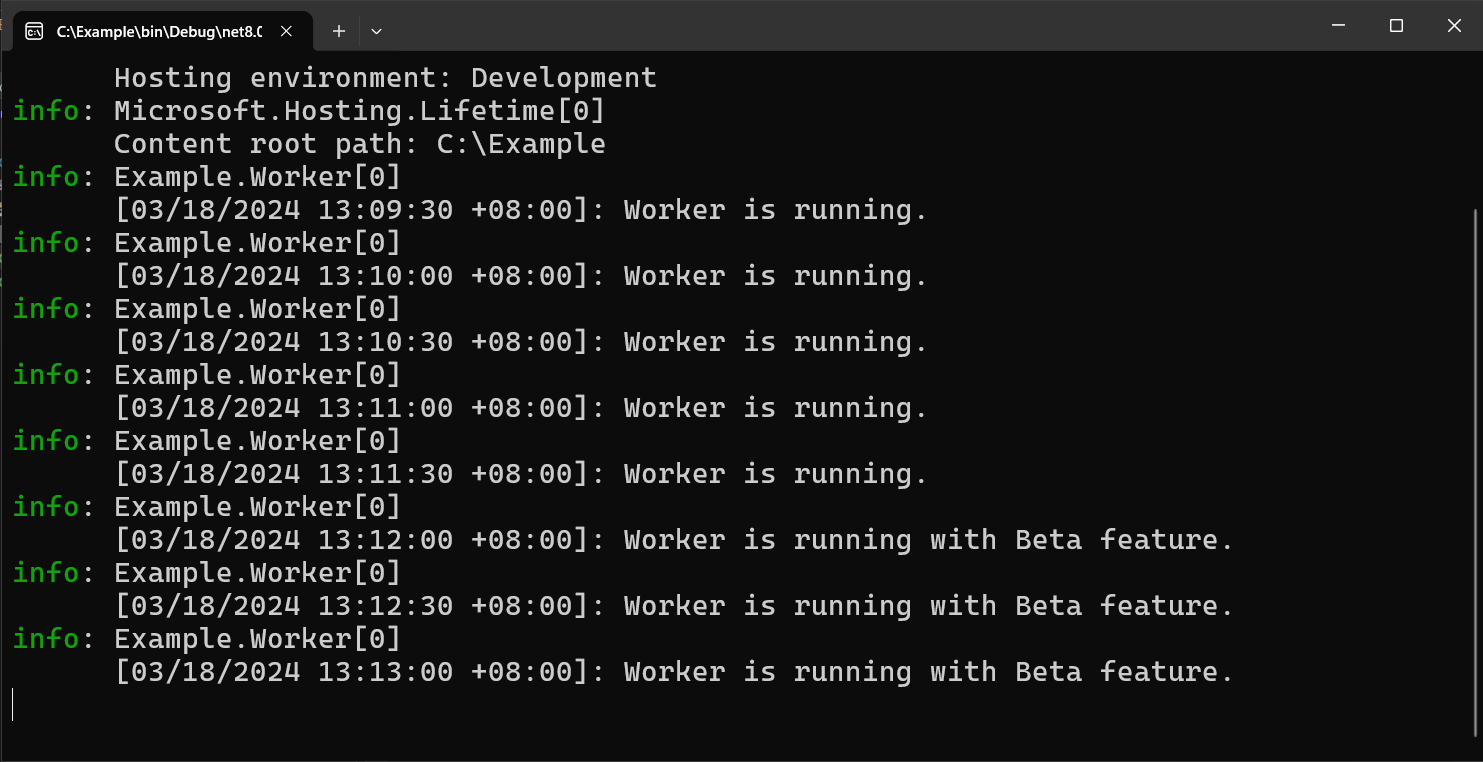Click the blinking cursor at the terminal prompt
This screenshot has height=762, width=1483.
click(x=14, y=704)
